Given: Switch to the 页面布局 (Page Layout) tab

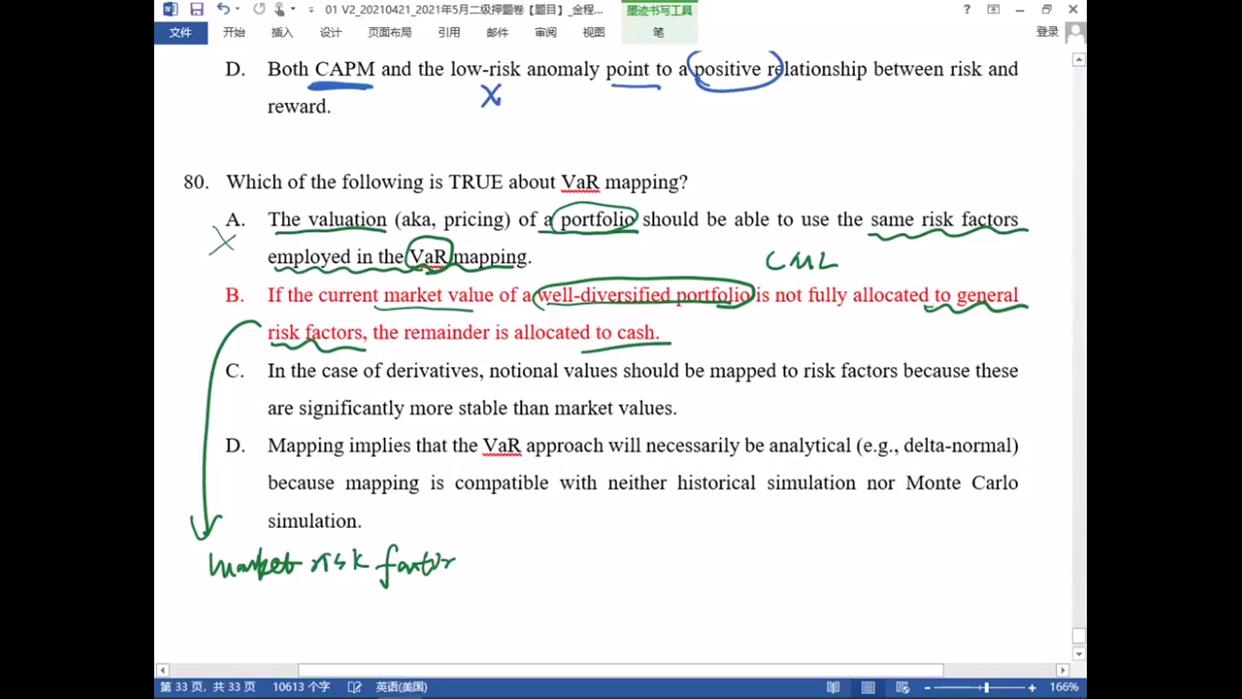Looking at the screenshot, I should (389, 32).
